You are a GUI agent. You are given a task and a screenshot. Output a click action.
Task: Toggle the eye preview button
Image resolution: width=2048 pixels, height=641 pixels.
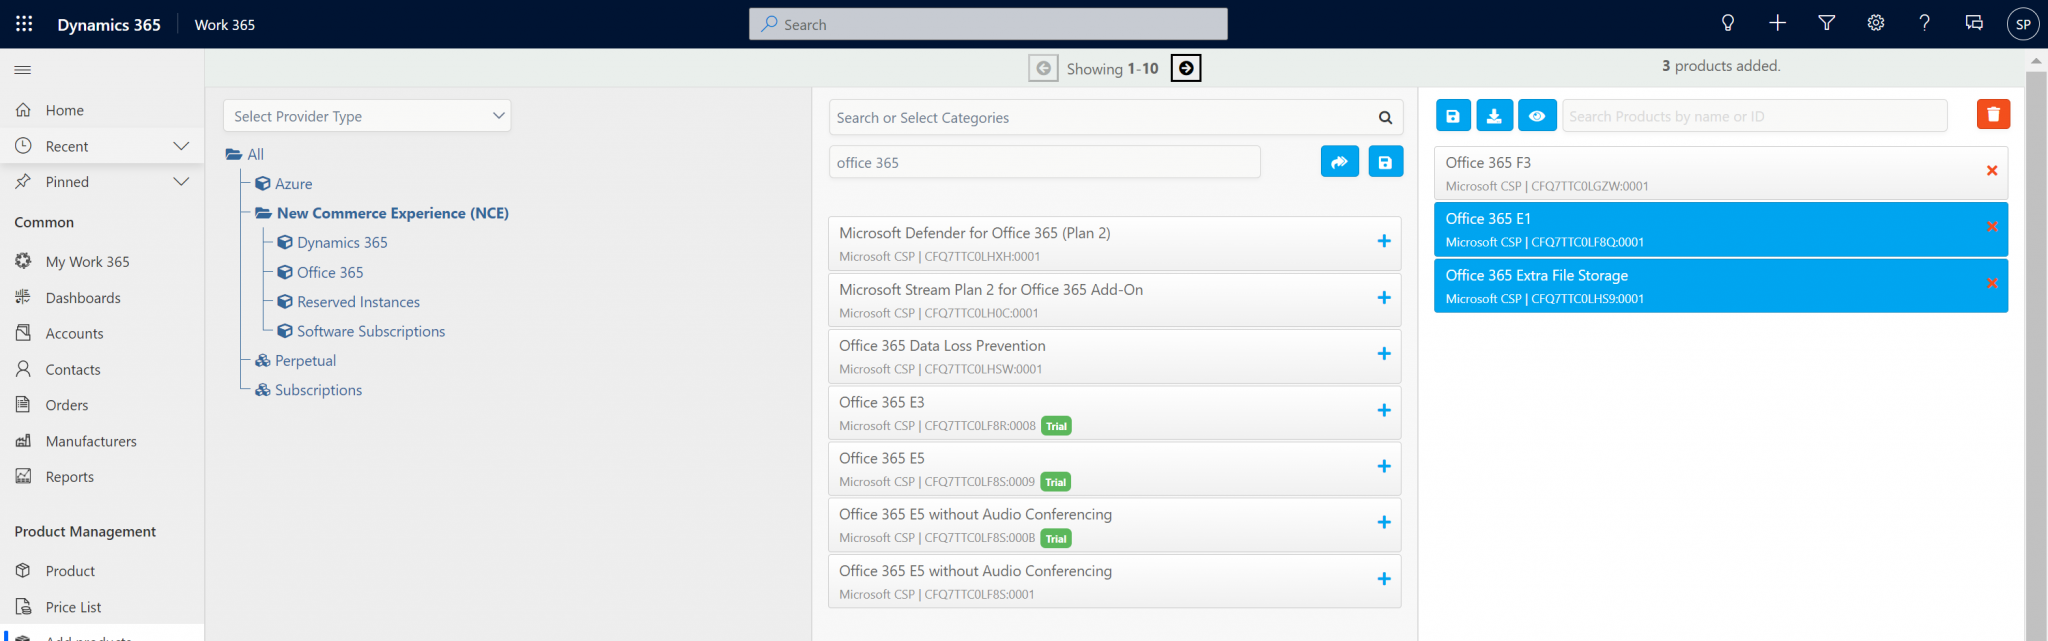pyautogui.click(x=1537, y=116)
